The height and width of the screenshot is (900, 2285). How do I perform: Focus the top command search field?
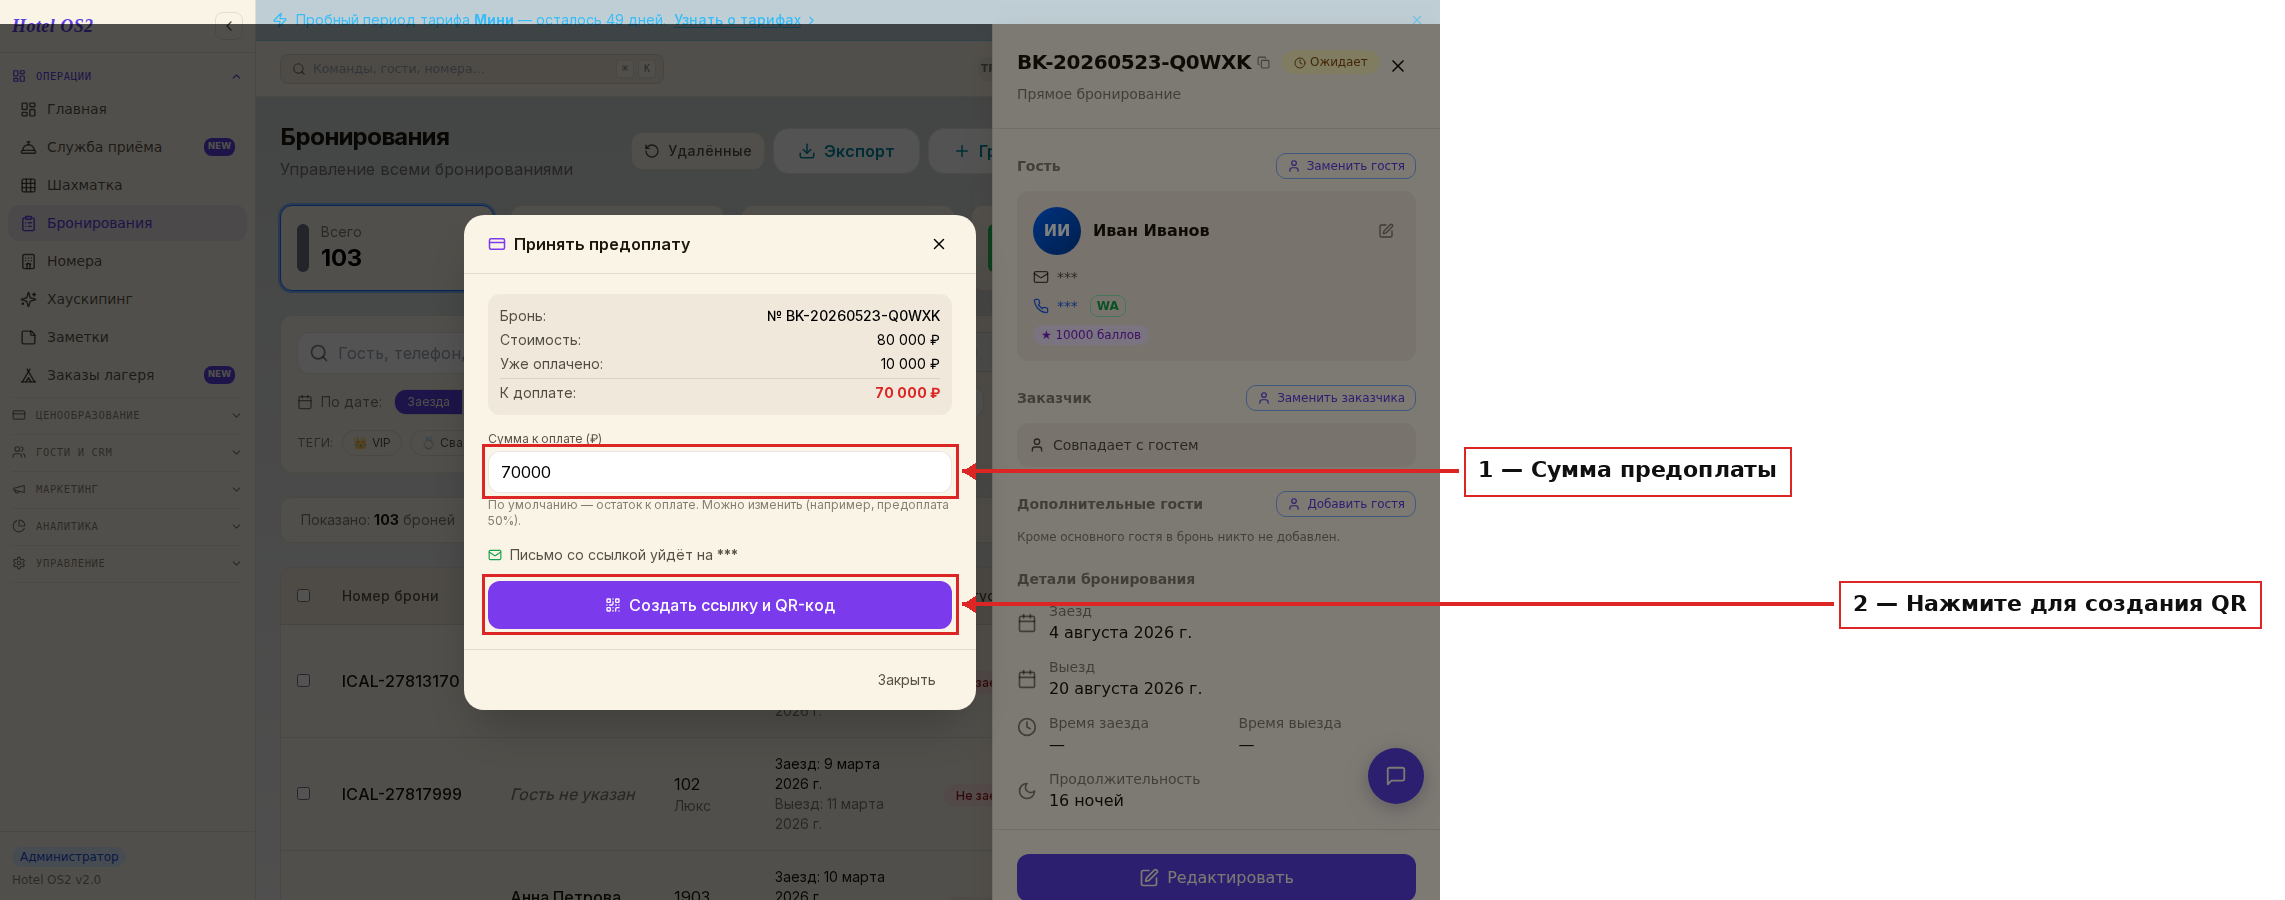tap(472, 69)
